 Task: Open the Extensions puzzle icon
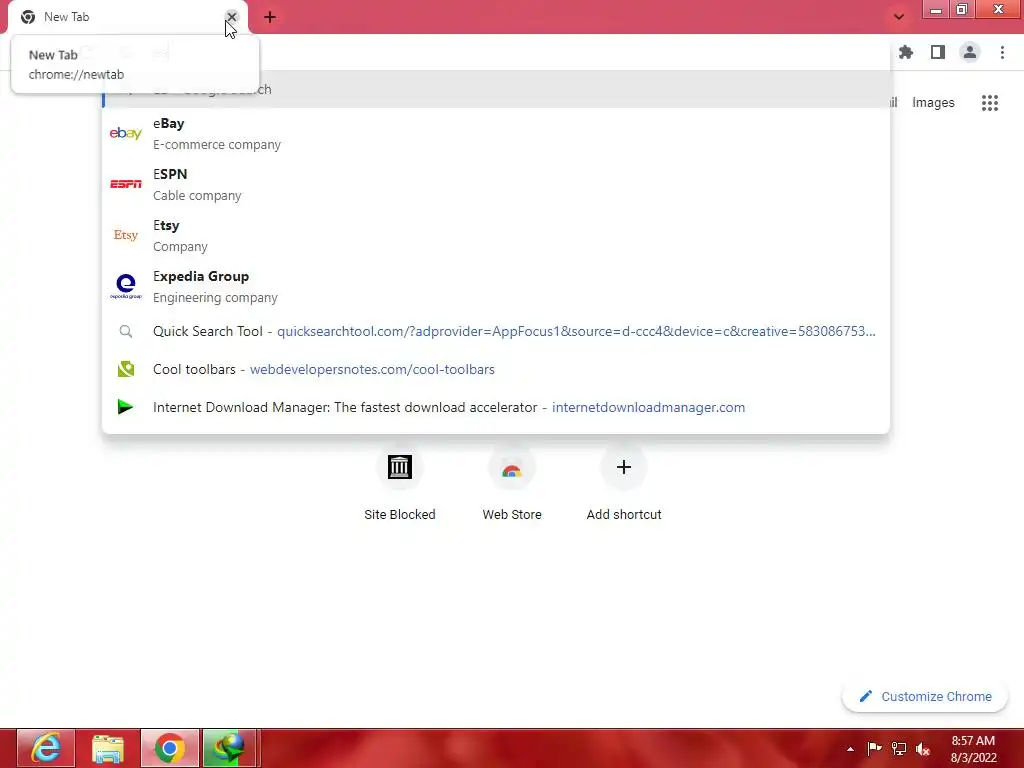(906, 52)
